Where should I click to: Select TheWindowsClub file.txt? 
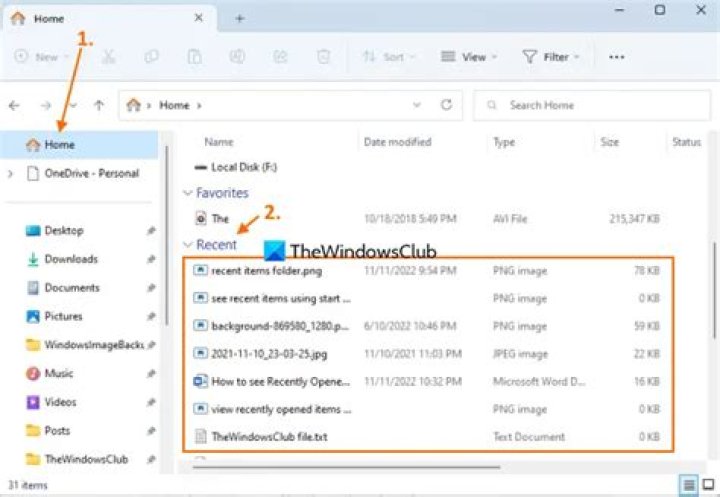(427, 436)
